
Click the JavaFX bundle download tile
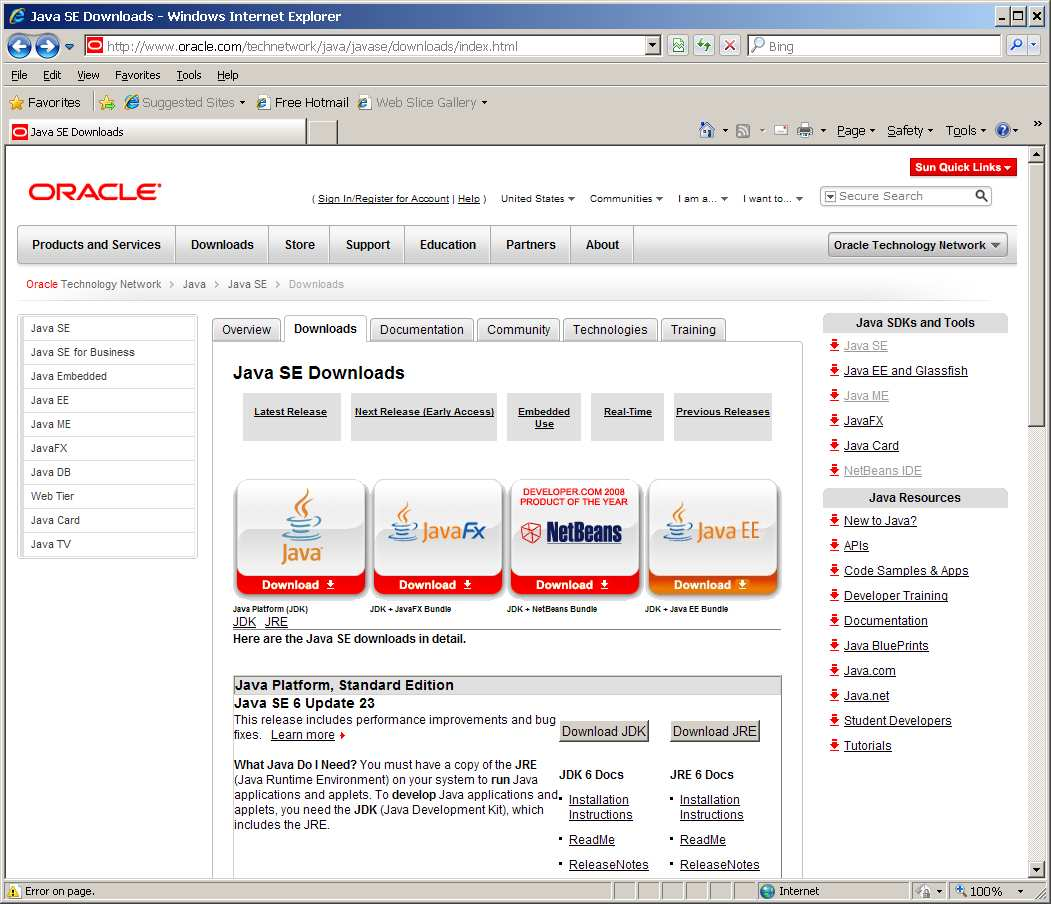438,538
